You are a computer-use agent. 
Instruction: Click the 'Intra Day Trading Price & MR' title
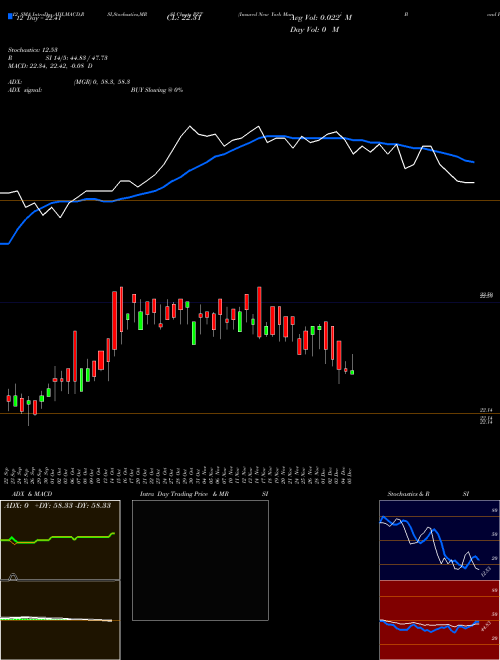point(184,494)
